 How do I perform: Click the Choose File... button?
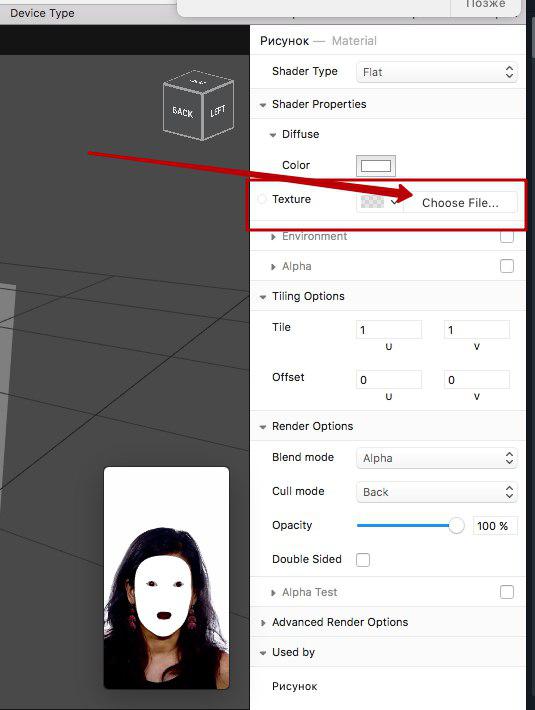click(x=460, y=202)
